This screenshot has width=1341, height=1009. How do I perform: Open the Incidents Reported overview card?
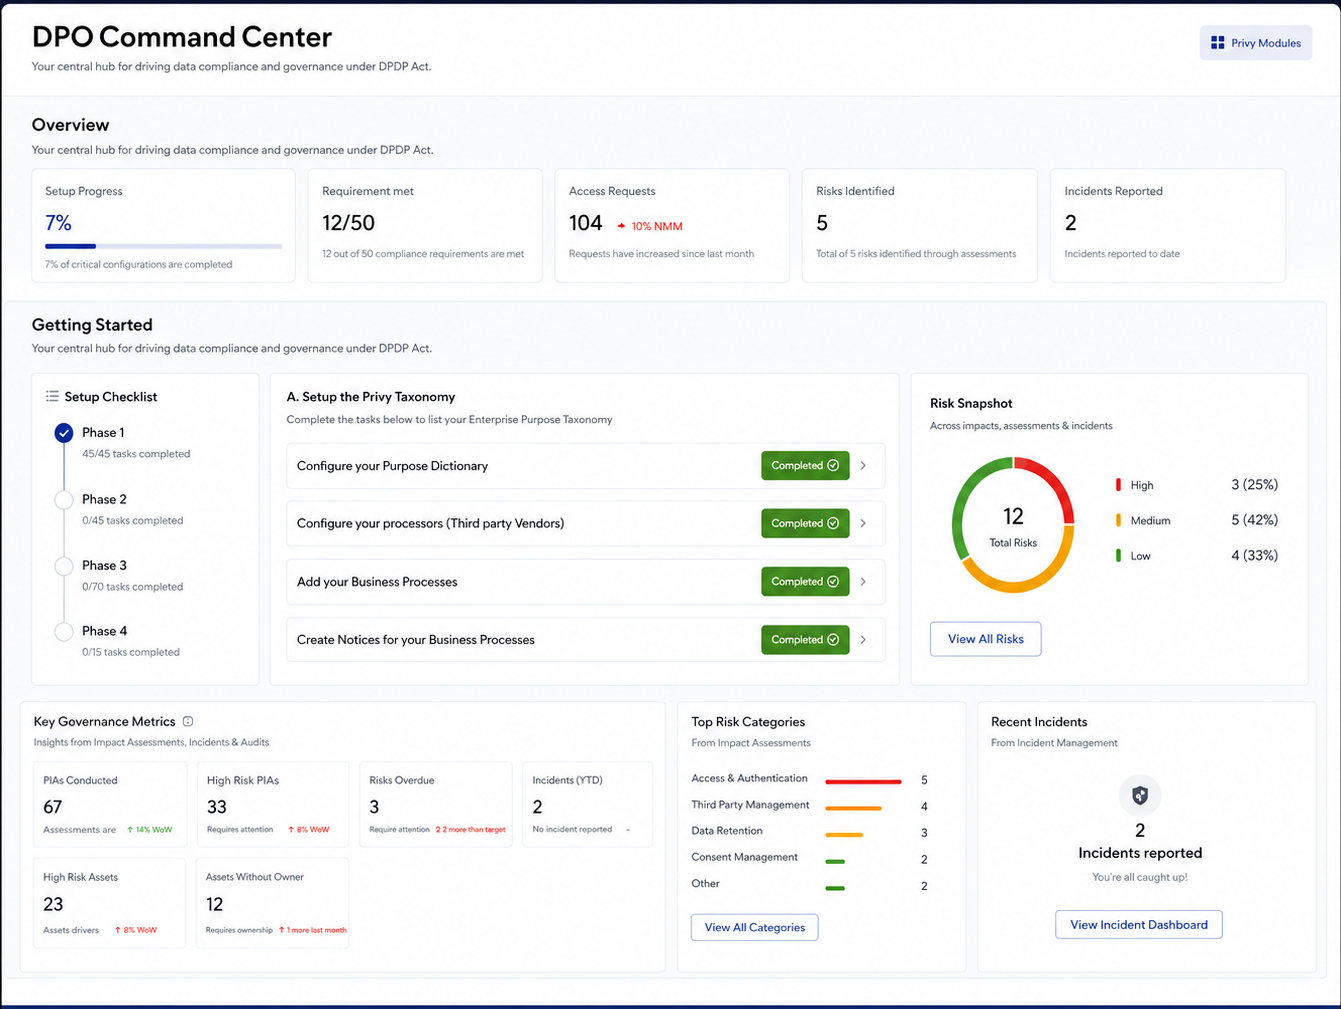pyautogui.click(x=1167, y=225)
